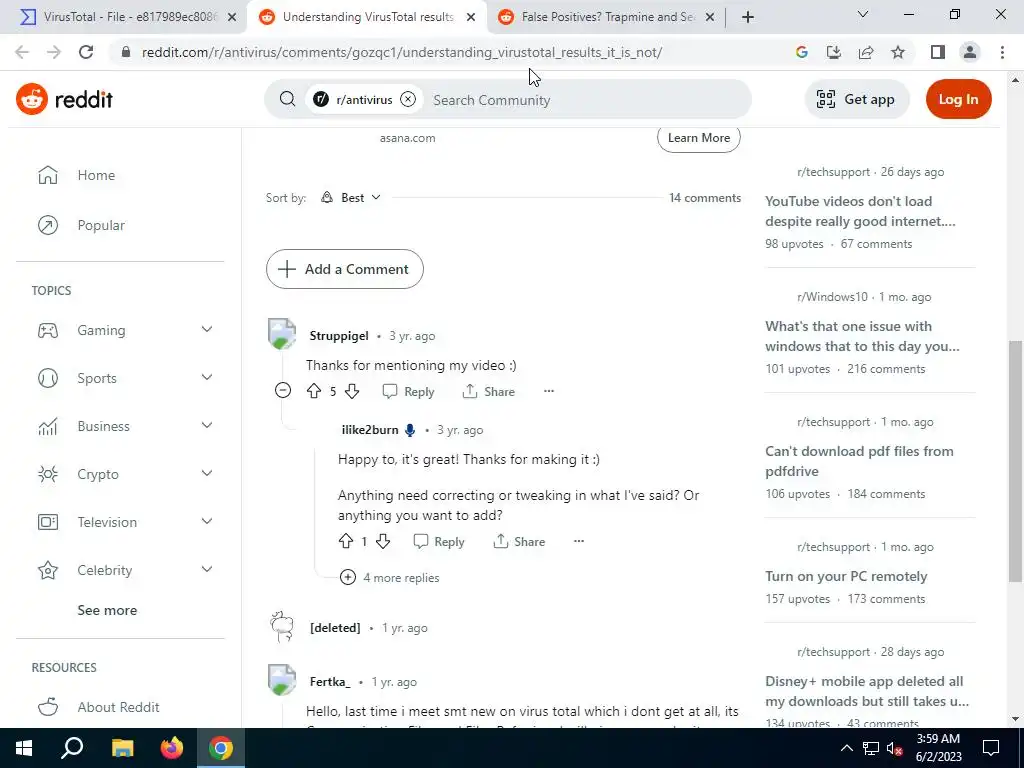
Task: Open About Reddit resource
Action: pos(120,707)
